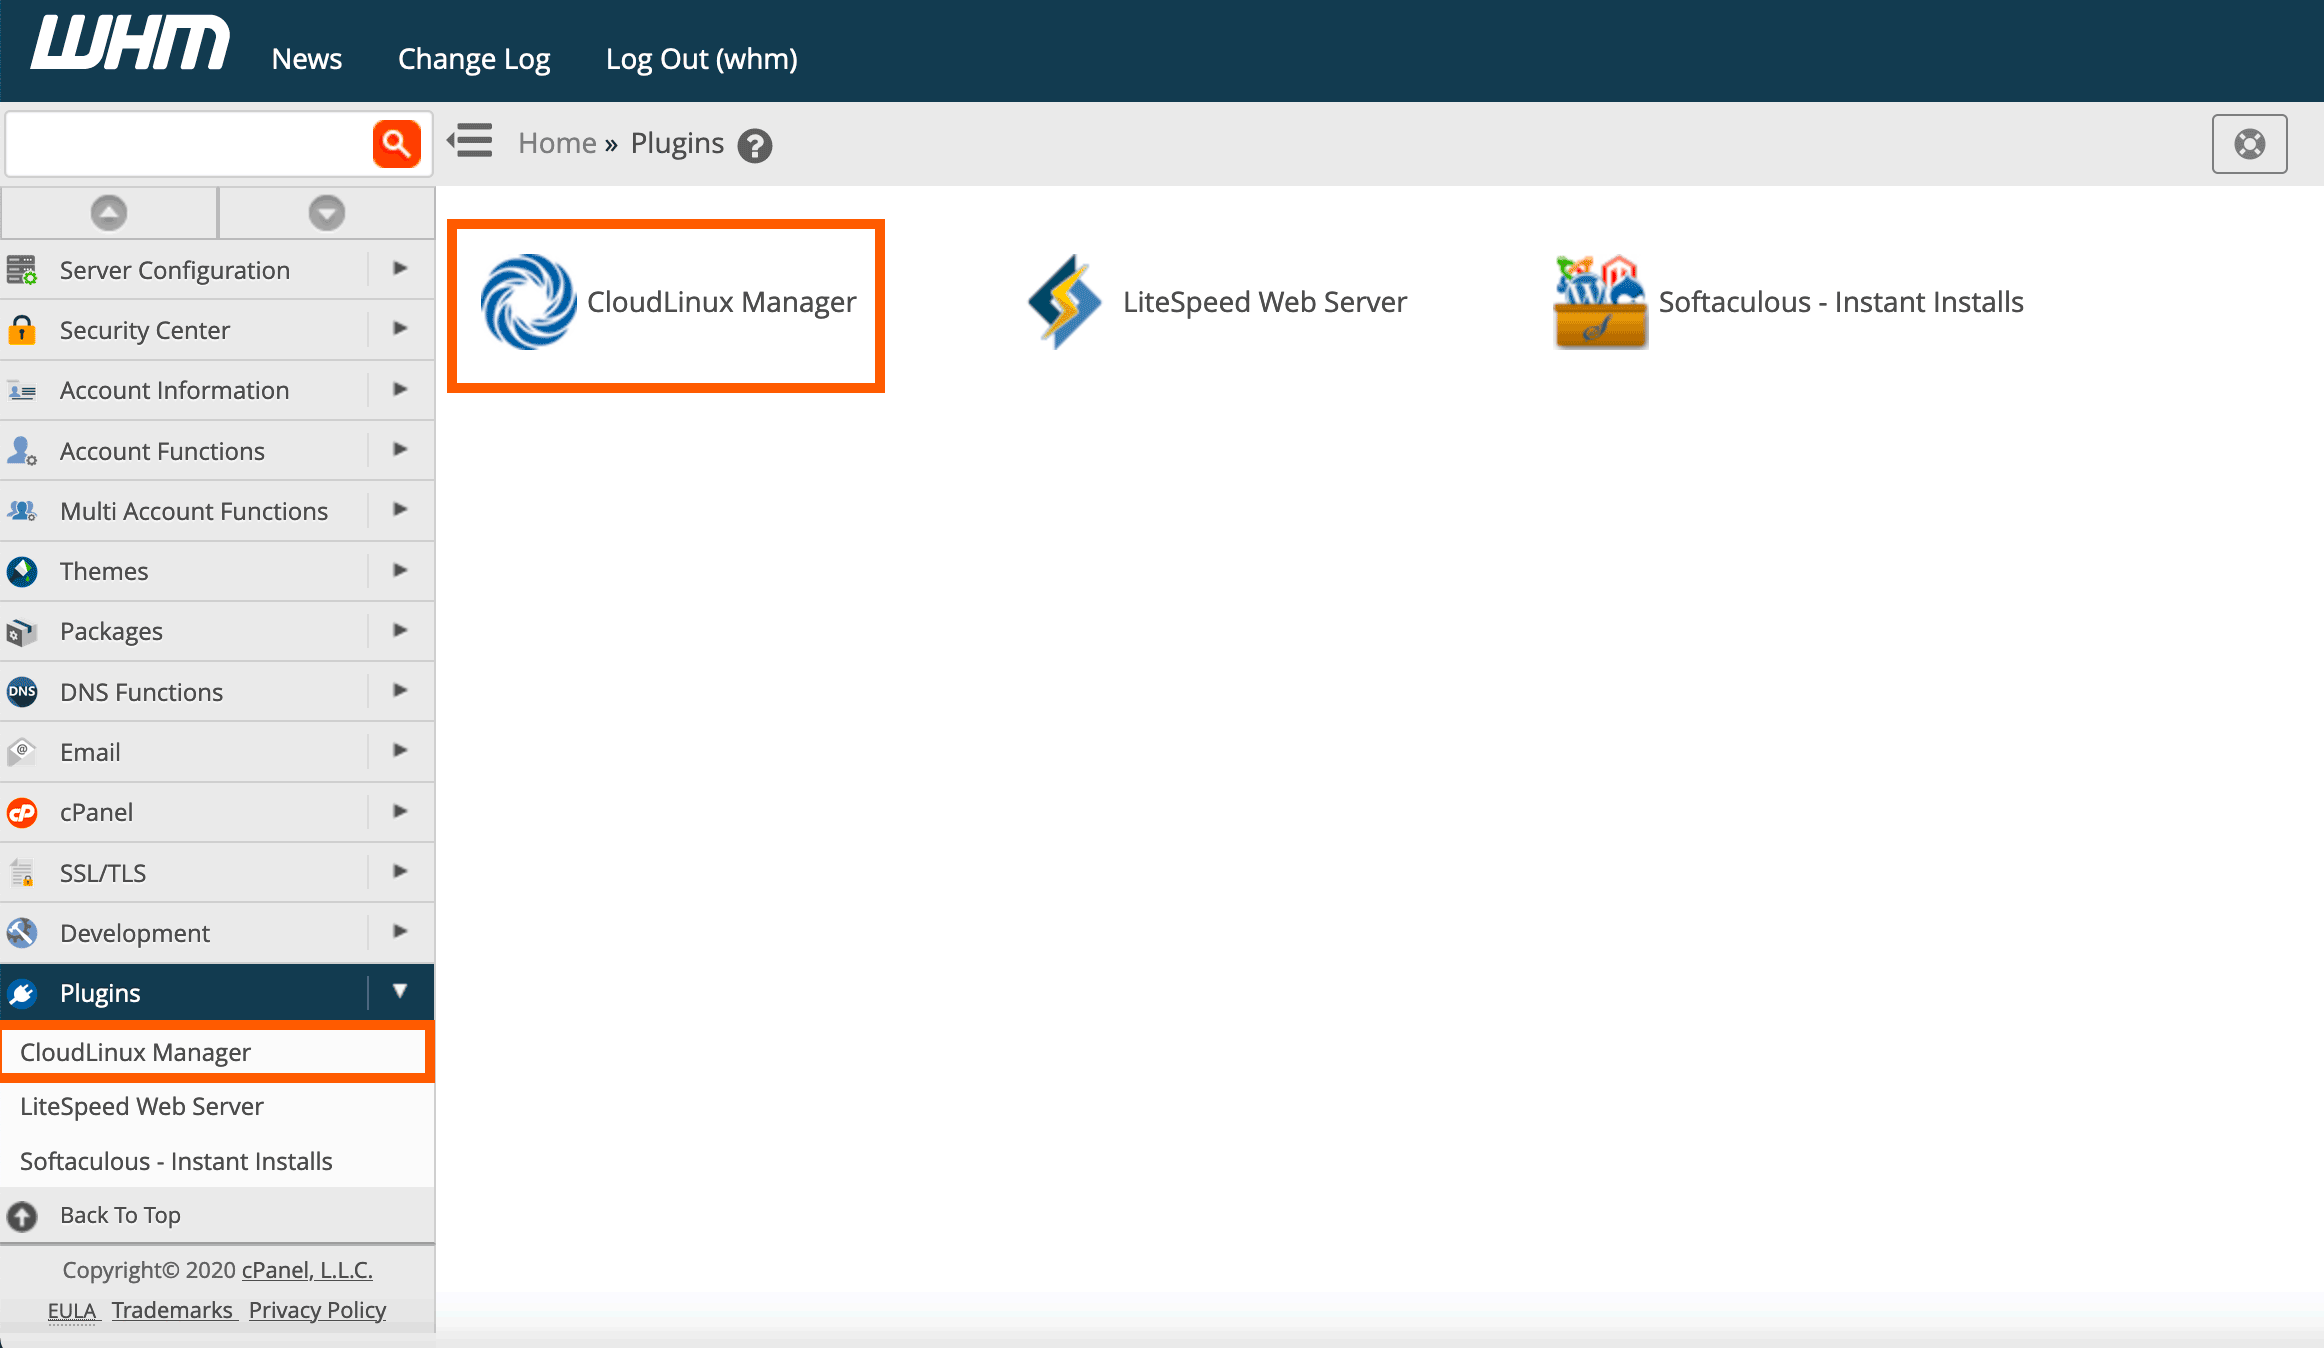Viewport: 2324px width, 1348px height.
Task: Collapse the sidebar using the menu toggle icon
Action: point(470,141)
